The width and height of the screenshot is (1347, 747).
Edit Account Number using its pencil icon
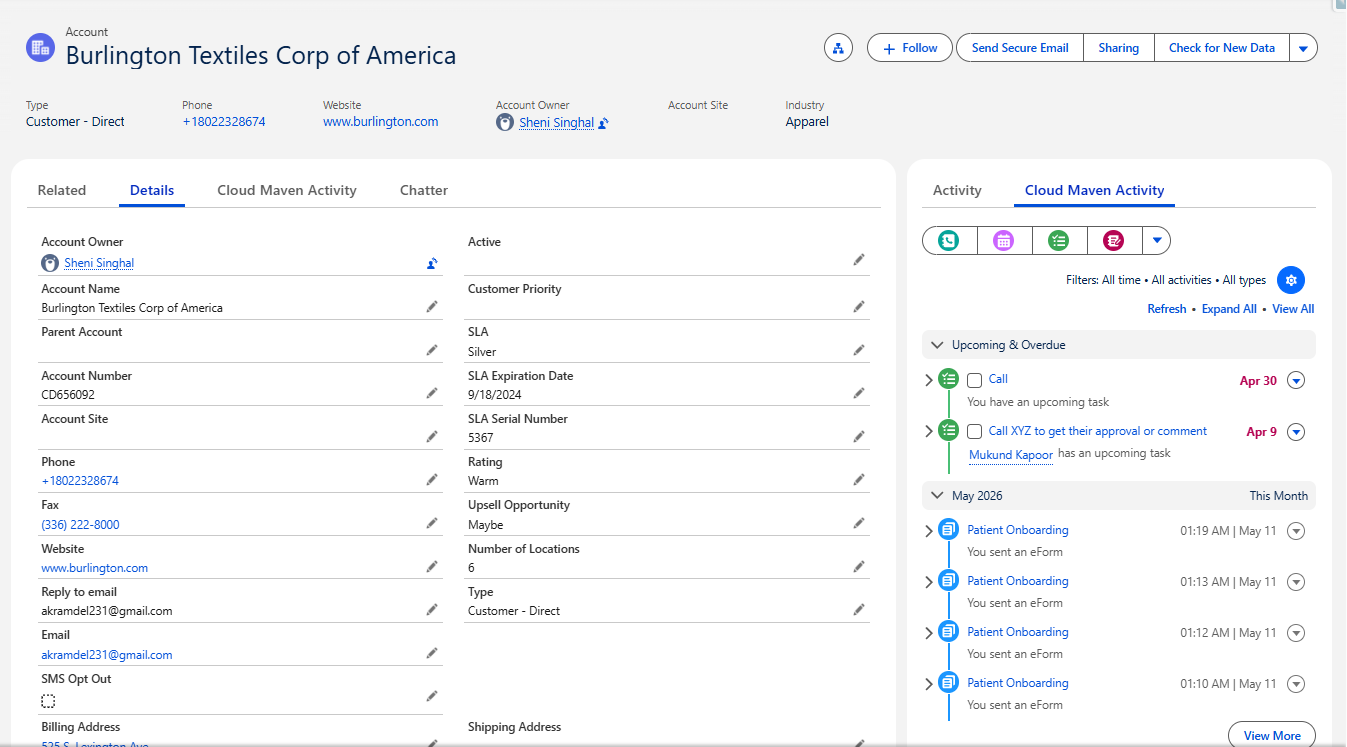432,394
